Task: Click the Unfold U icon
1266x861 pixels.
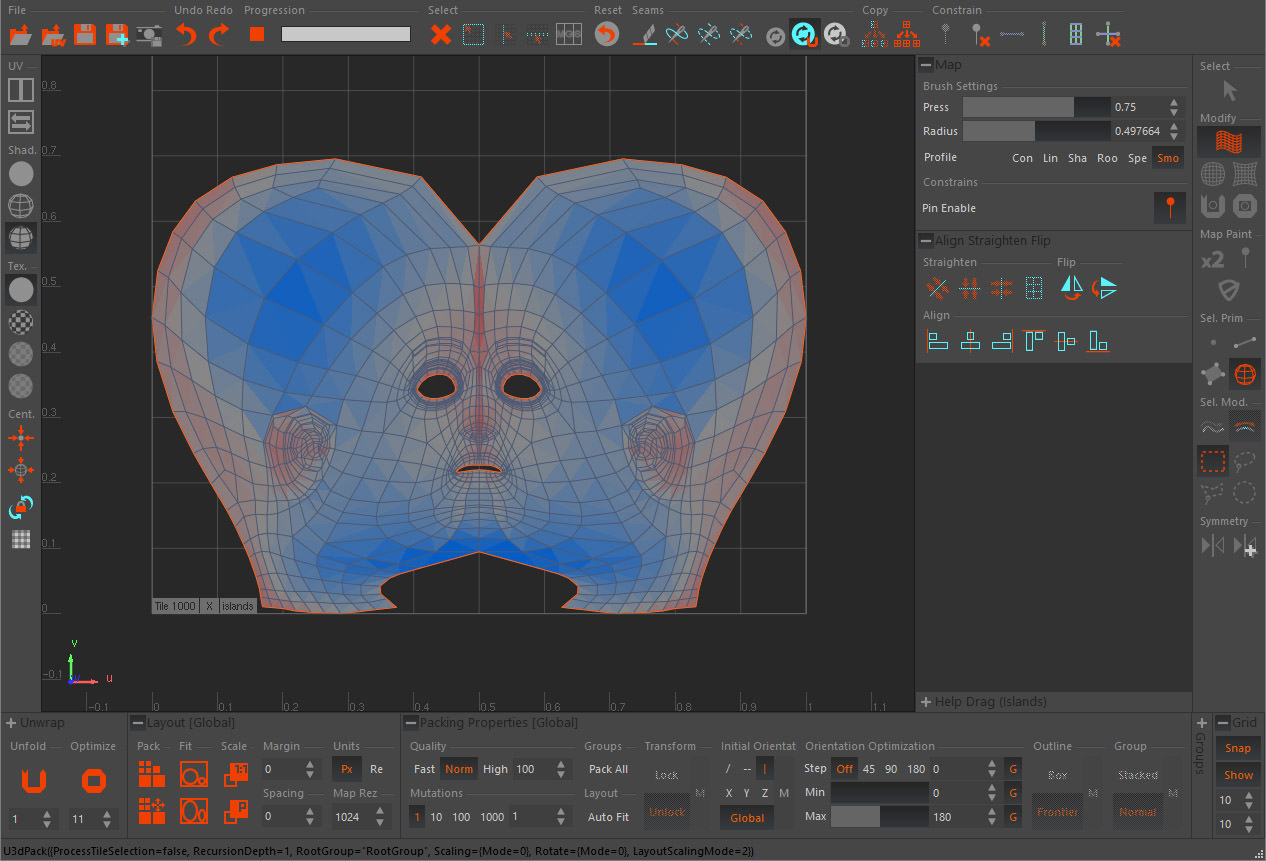Action: [x=34, y=780]
